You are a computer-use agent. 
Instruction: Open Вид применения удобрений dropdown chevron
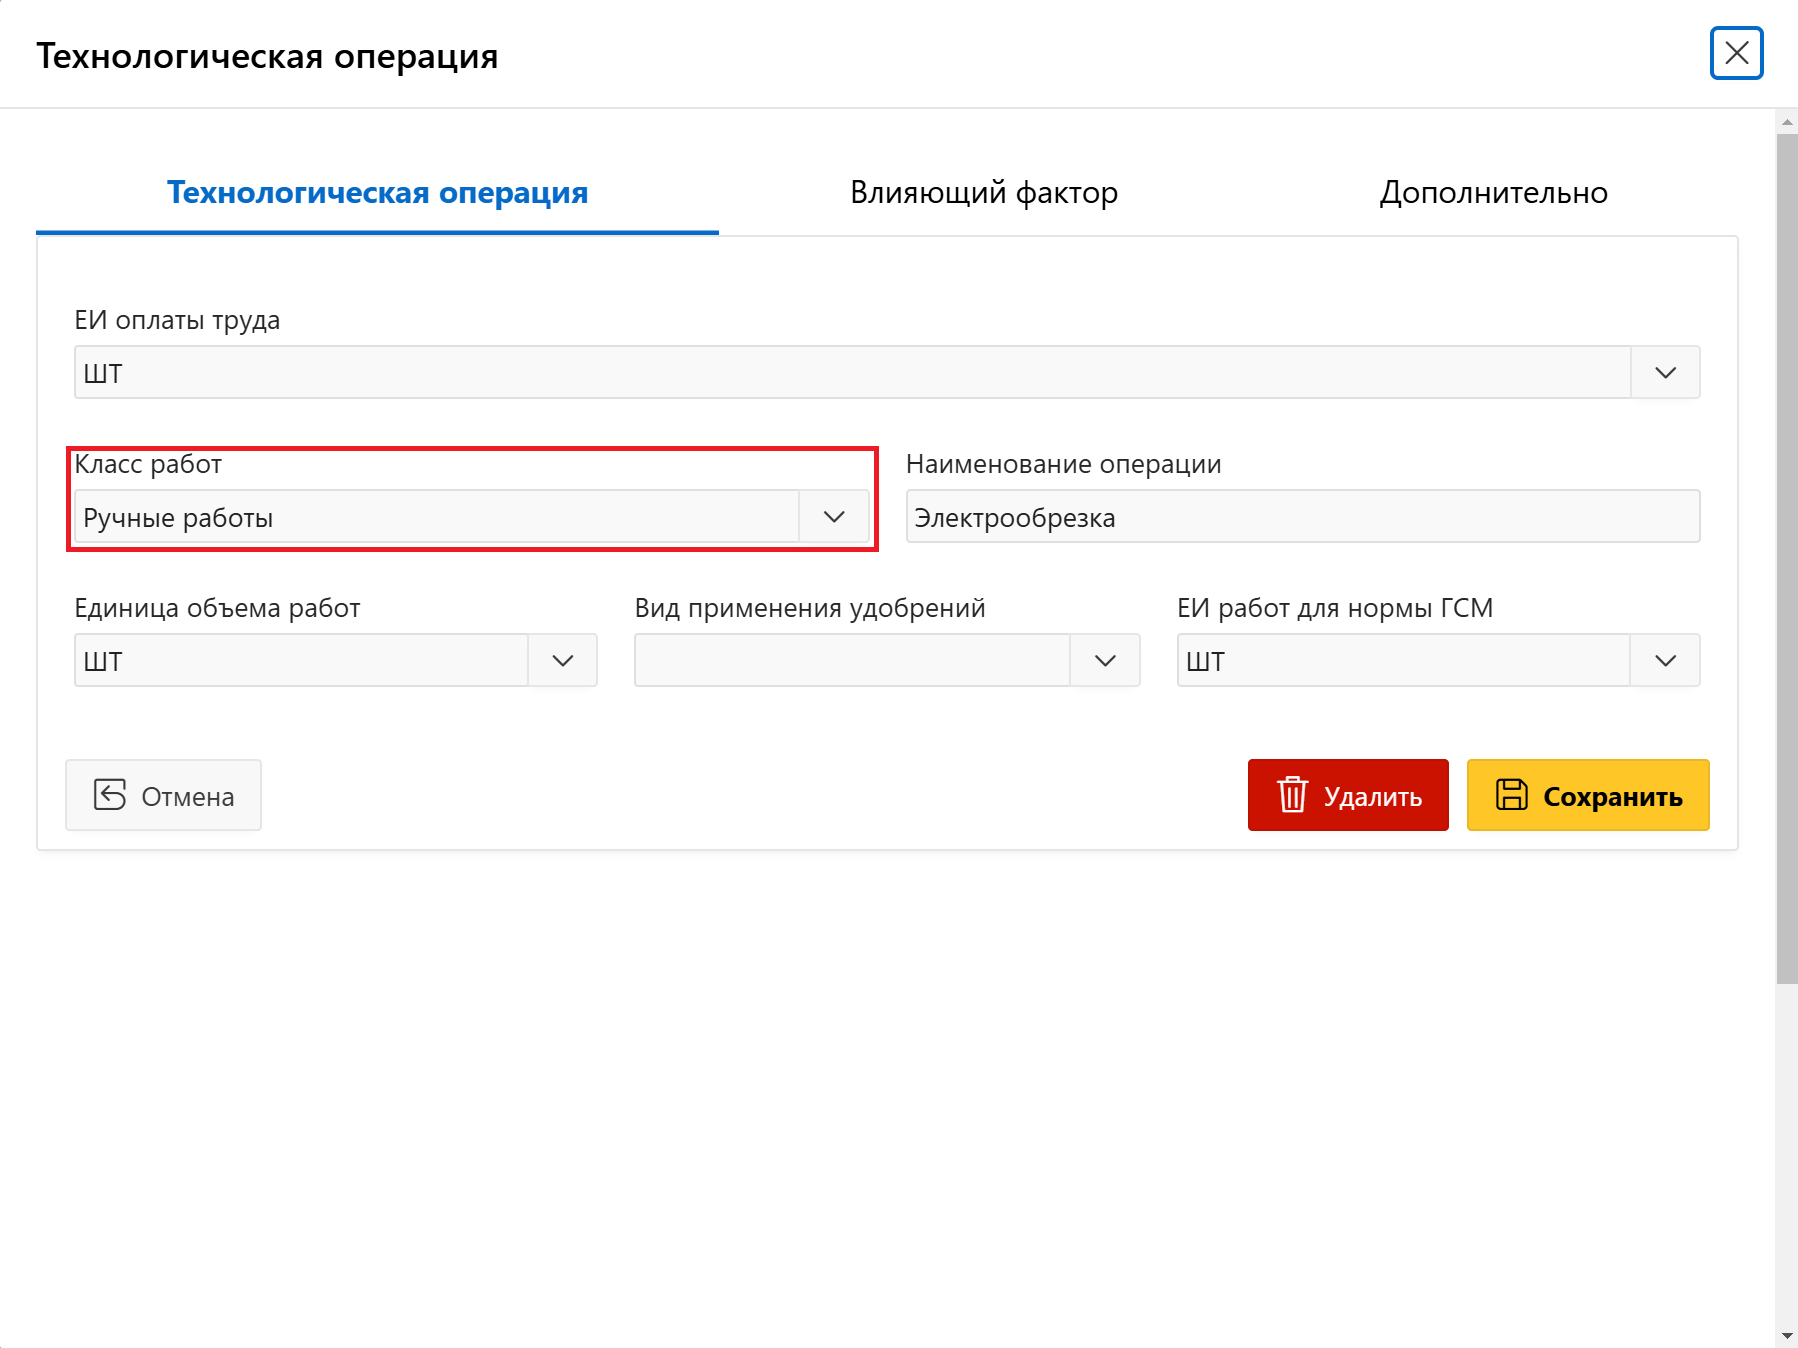pyautogui.click(x=1105, y=661)
